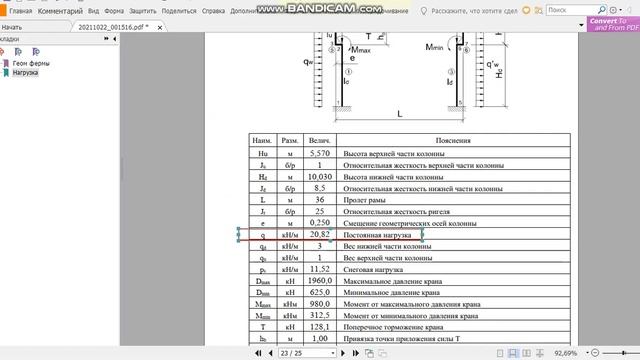This screenshot has width=640, height=360.
Task: Collapse the bookmarks panel with left arrow
Action: pos(114,39)
